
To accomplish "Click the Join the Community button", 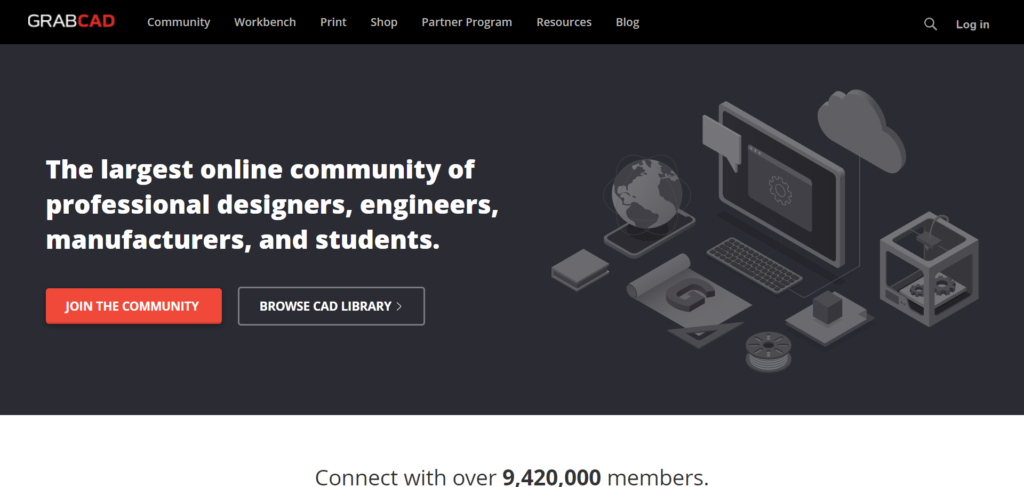I will pos(134,306).
